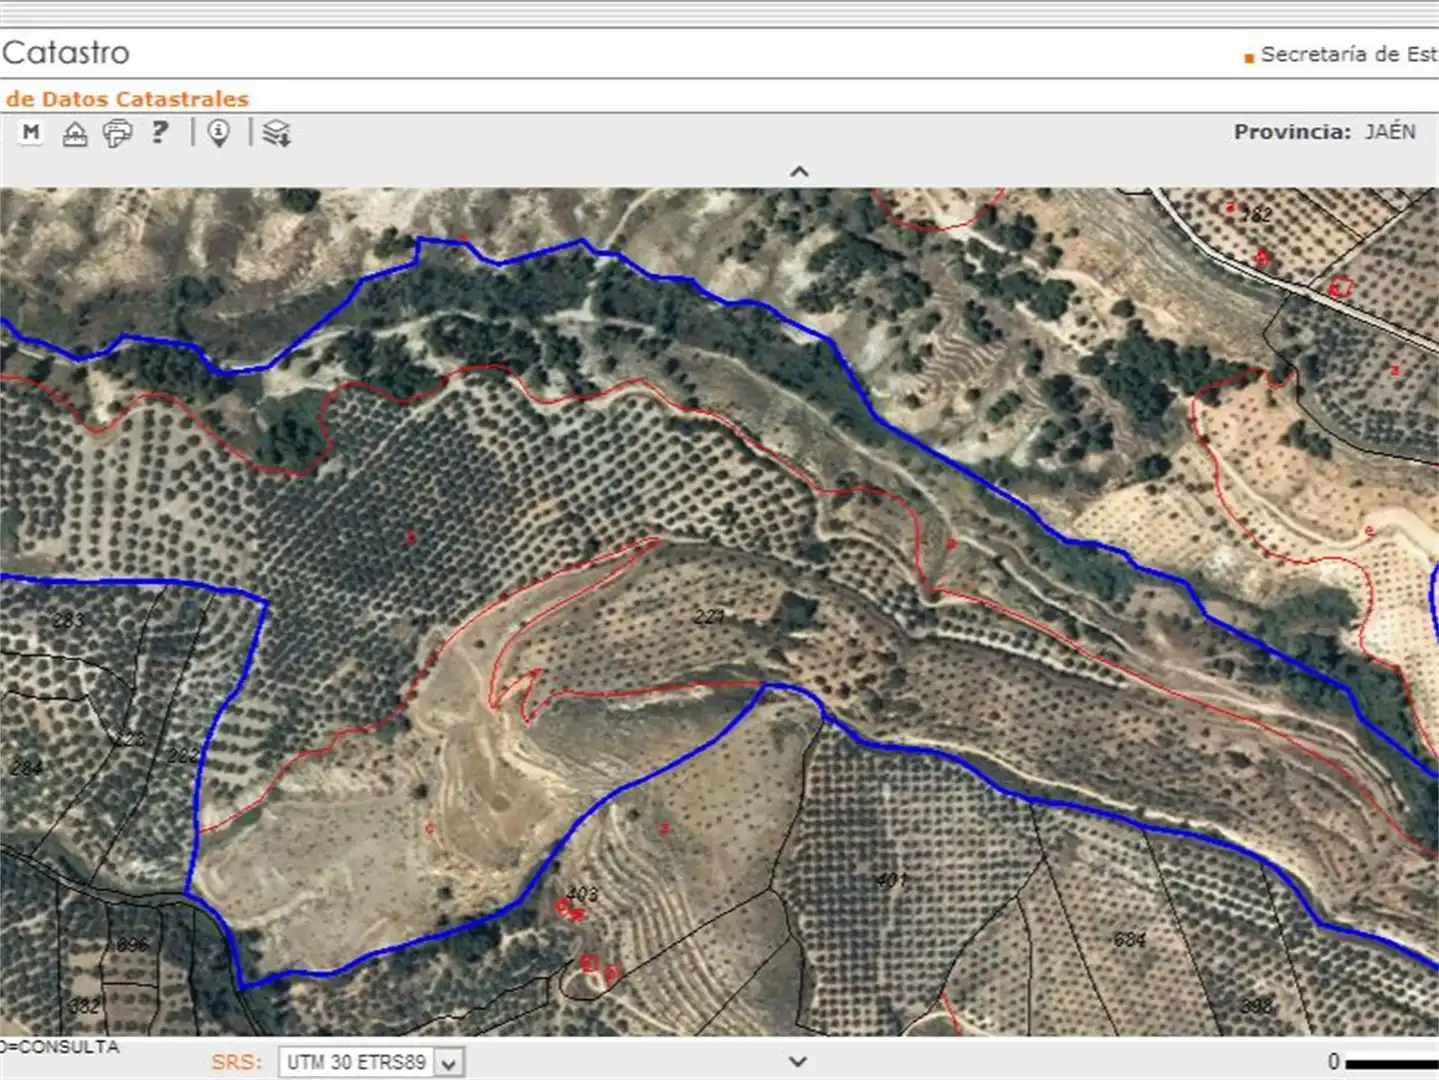The height and width of the screenshot is (1080, 1439).
Task: Click parcel 684 on the map
Action: click(x=1129, y=939)
